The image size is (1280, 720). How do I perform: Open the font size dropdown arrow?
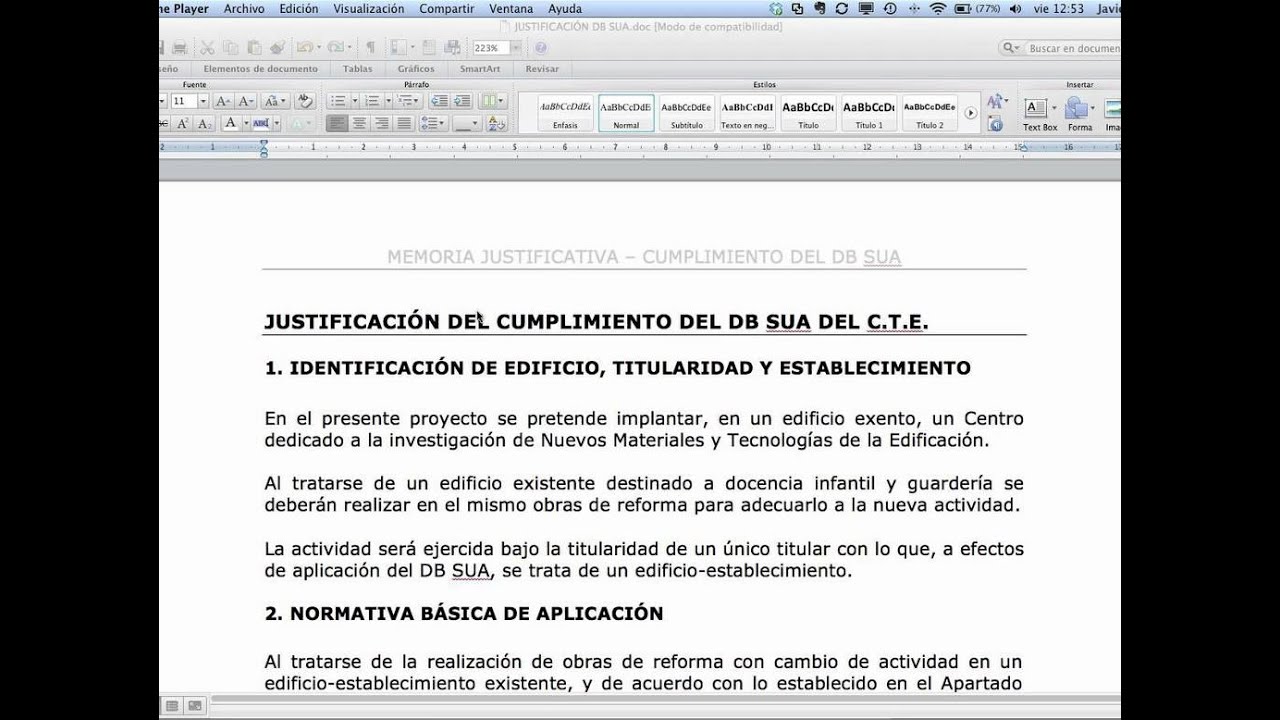point(203,101)
